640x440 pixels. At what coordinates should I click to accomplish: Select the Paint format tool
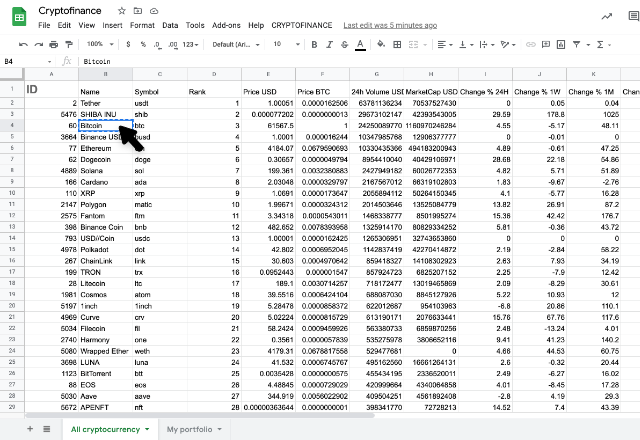69,44
